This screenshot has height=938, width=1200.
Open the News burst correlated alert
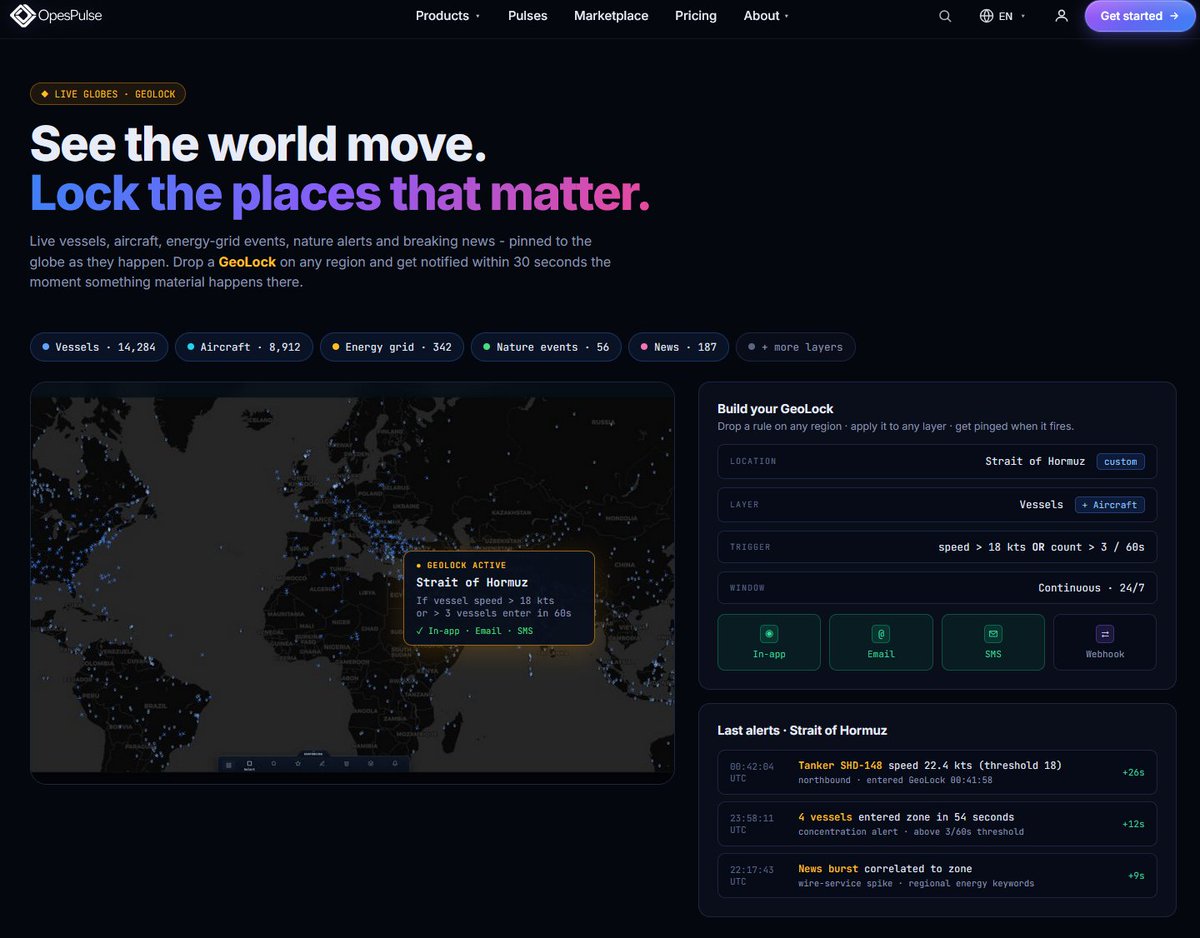click(x=937, y=875)
